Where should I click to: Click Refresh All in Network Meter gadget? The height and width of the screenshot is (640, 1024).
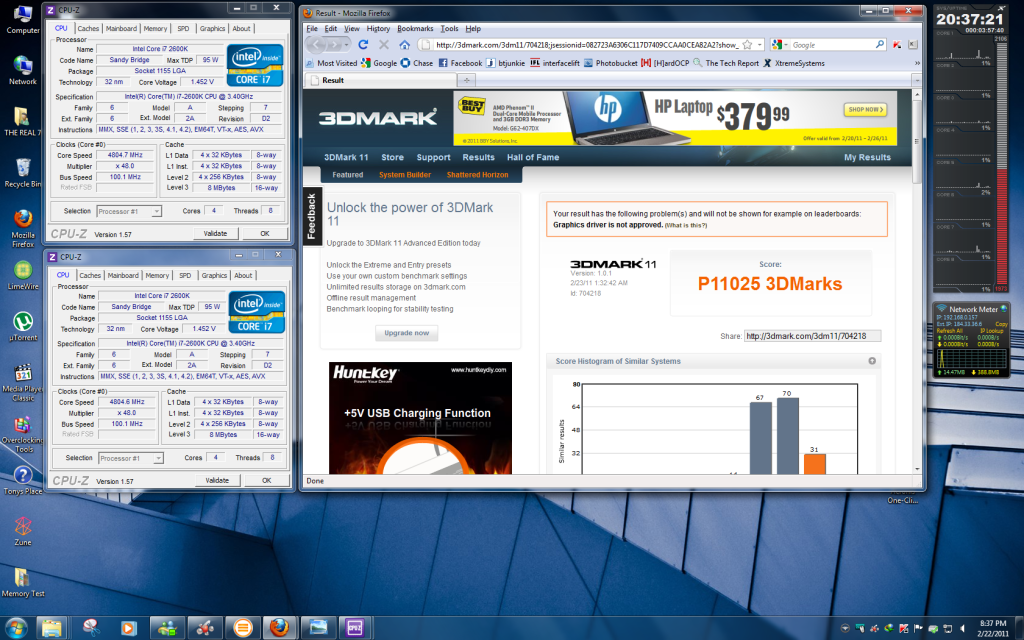pyautogui.click(x=950, y=330)
